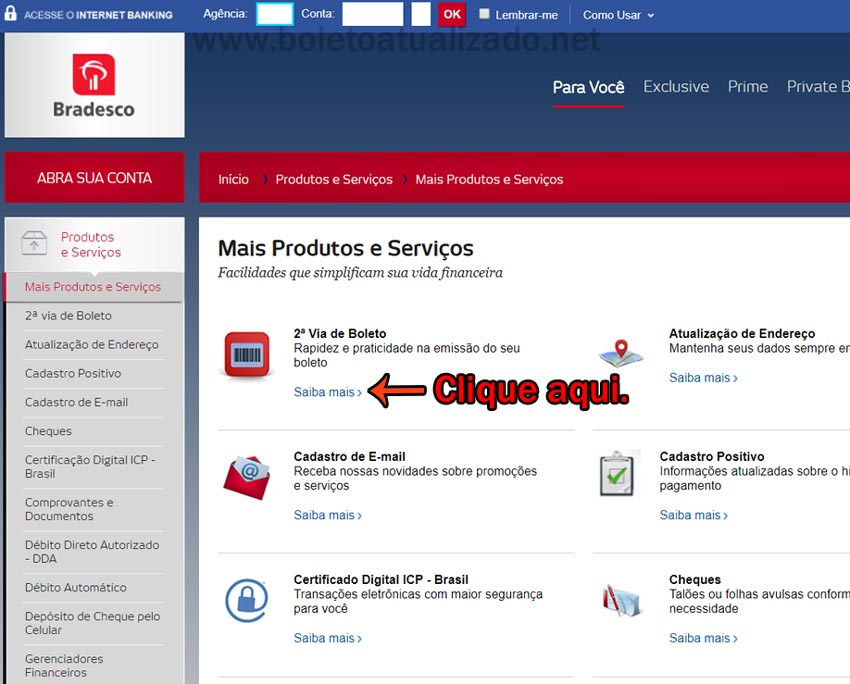850x684 pixels.
Task: Click the Bradesco logo
Action: pyautogui.click(x=93, y=84)
